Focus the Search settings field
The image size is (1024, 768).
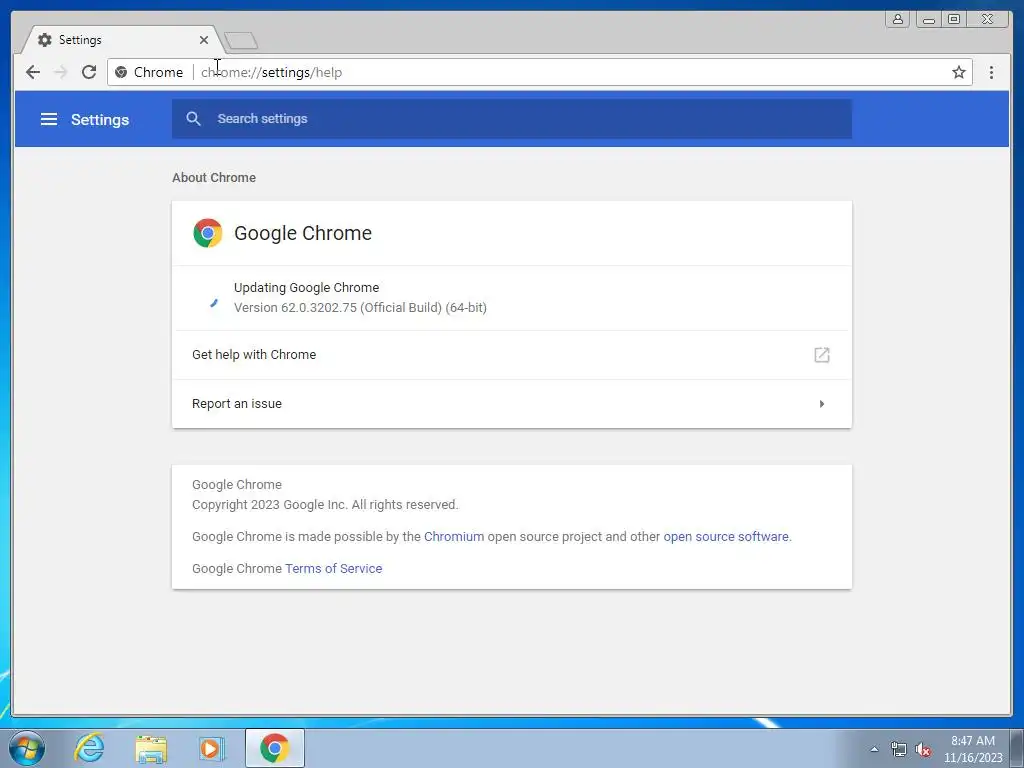[x=511, y=119]
